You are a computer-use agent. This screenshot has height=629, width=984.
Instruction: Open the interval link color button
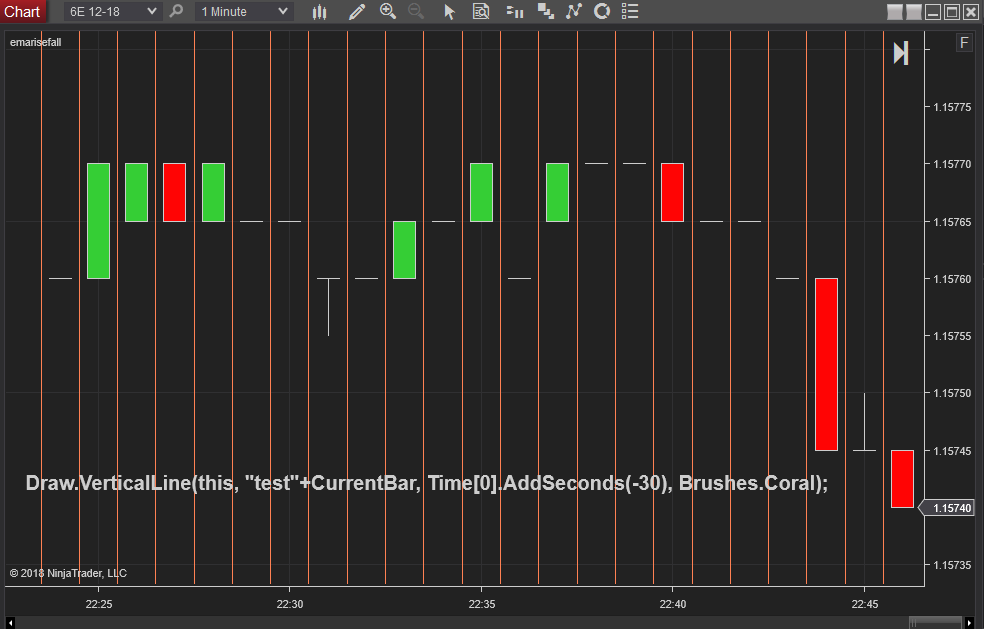tap(914, 12)
